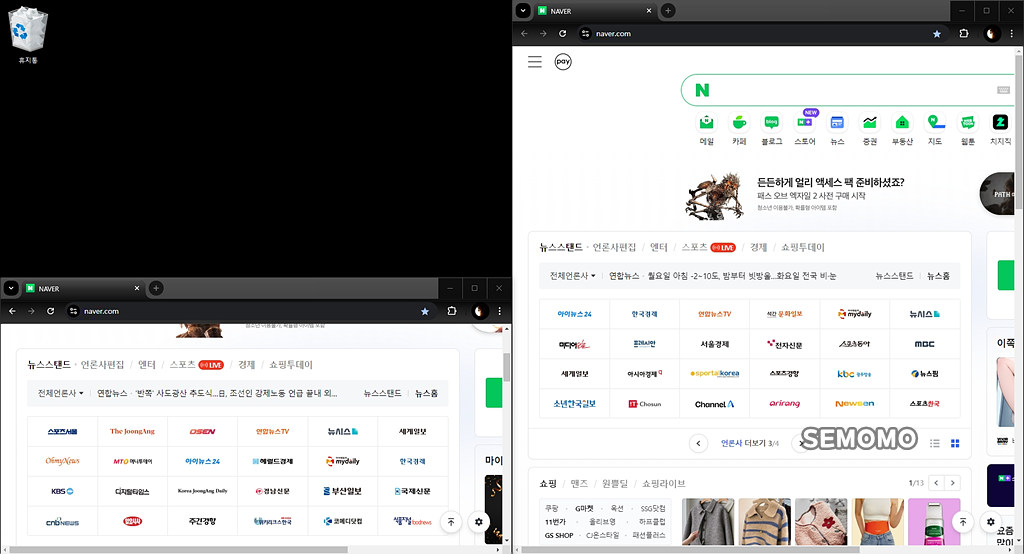Viewport: 1024px width, 554px height.
Task: Select 경제 tab in bottom-left window
Action: [x=246, y=365]
